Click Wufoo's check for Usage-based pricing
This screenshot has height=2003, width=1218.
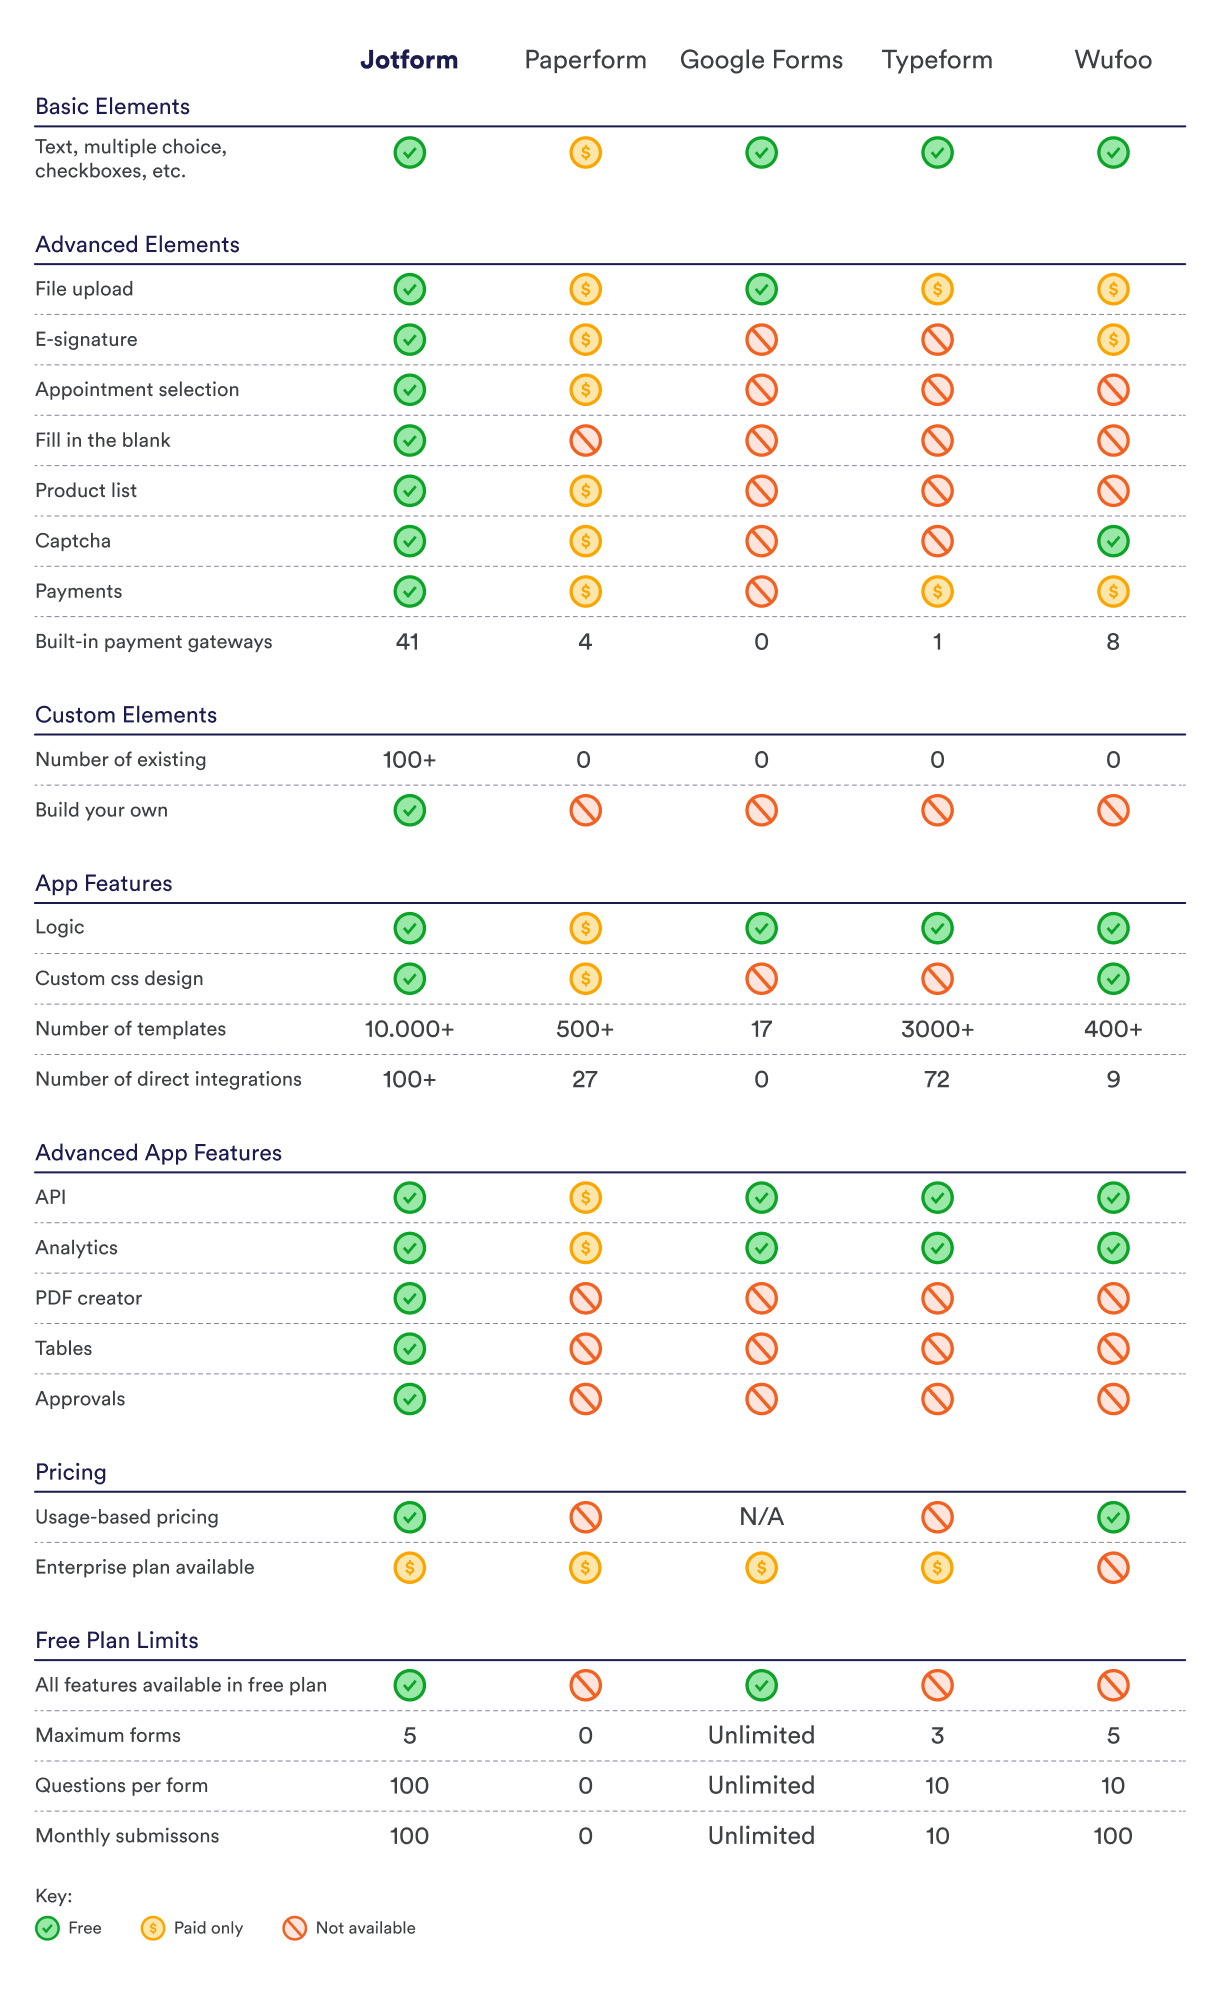coord(1113,1517)
